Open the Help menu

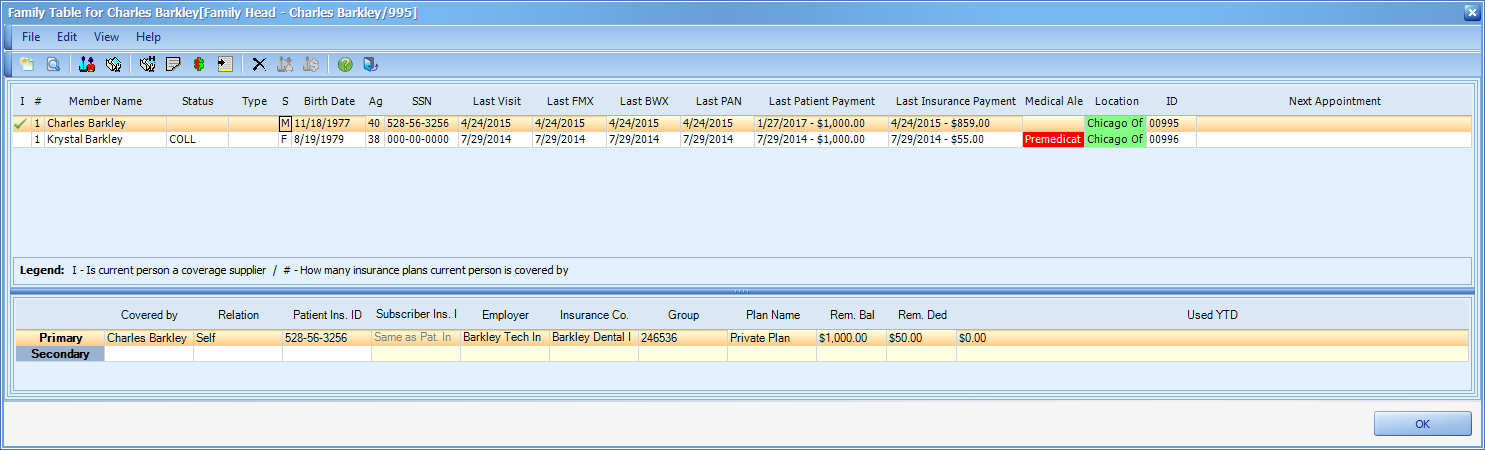[149, 37]
